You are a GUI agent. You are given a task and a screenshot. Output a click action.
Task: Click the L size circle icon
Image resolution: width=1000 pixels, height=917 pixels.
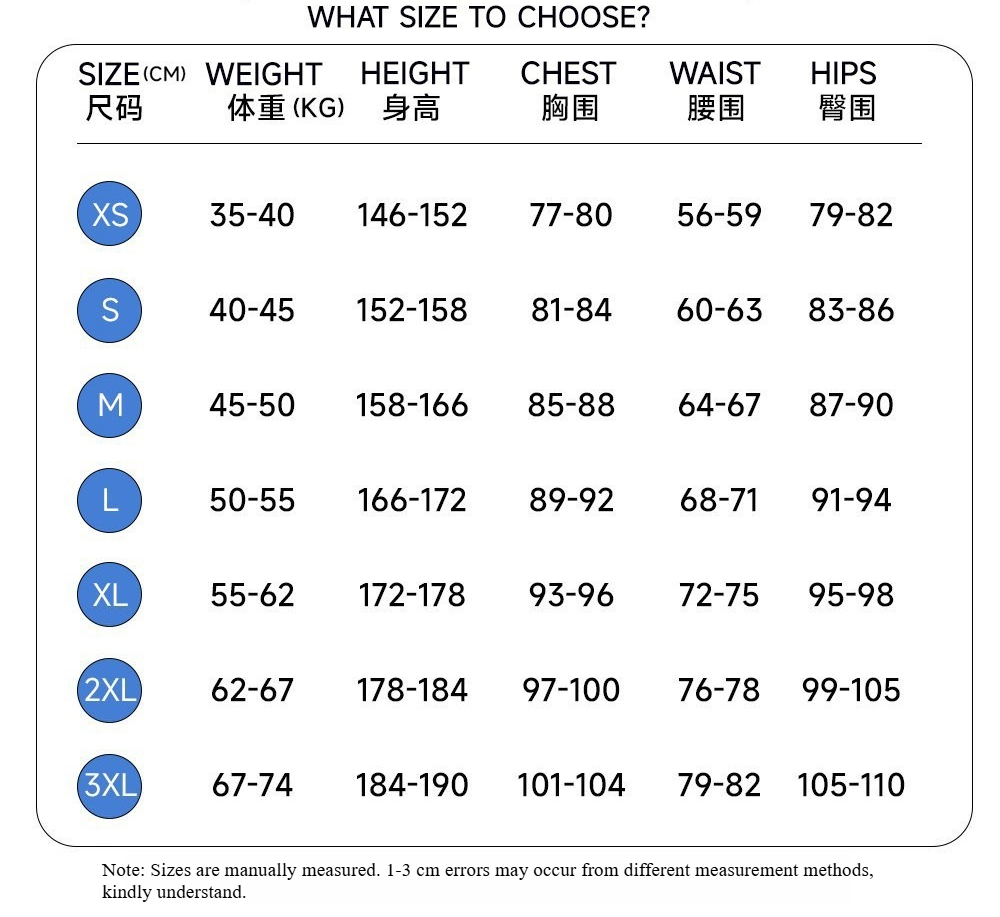(109, 500)
